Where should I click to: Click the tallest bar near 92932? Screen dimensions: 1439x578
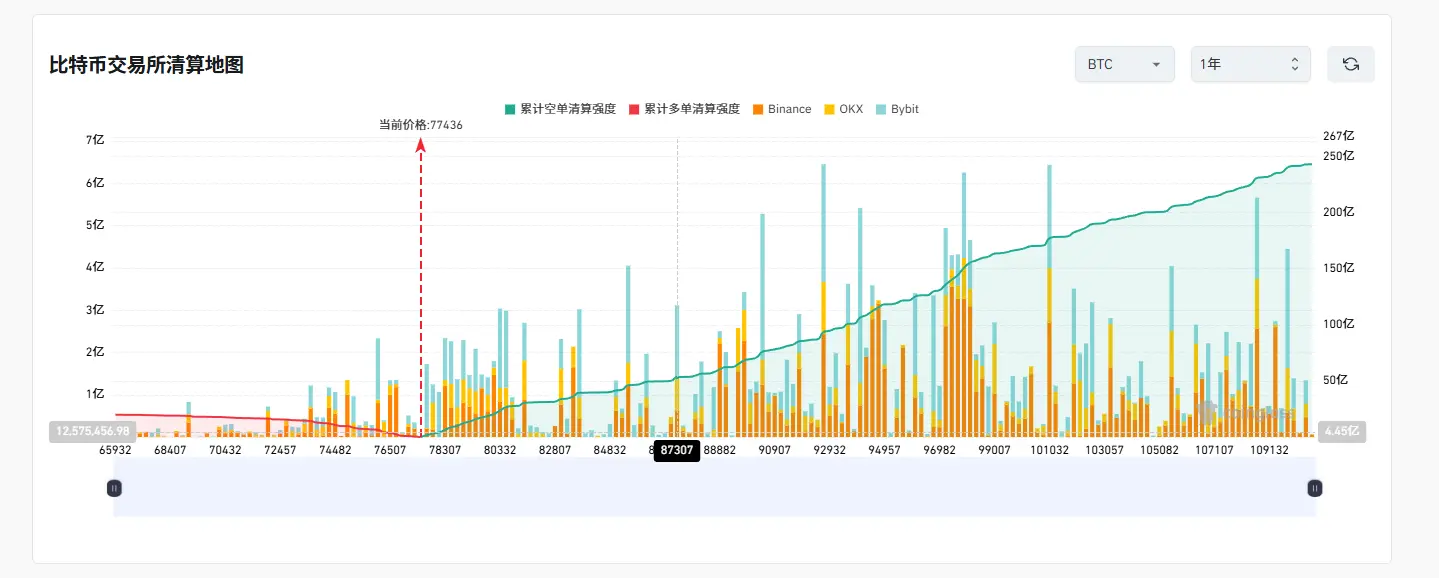824,300
